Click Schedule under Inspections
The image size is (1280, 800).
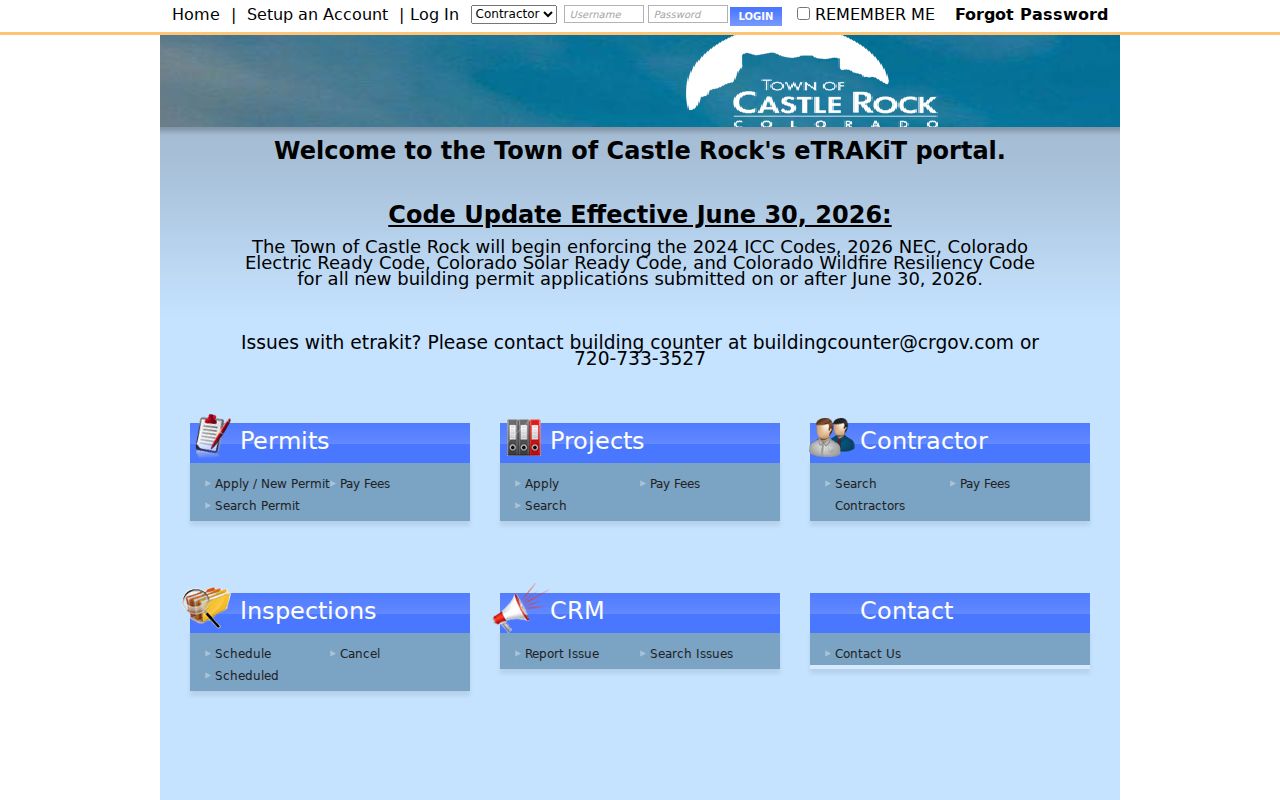click(243, 653)
